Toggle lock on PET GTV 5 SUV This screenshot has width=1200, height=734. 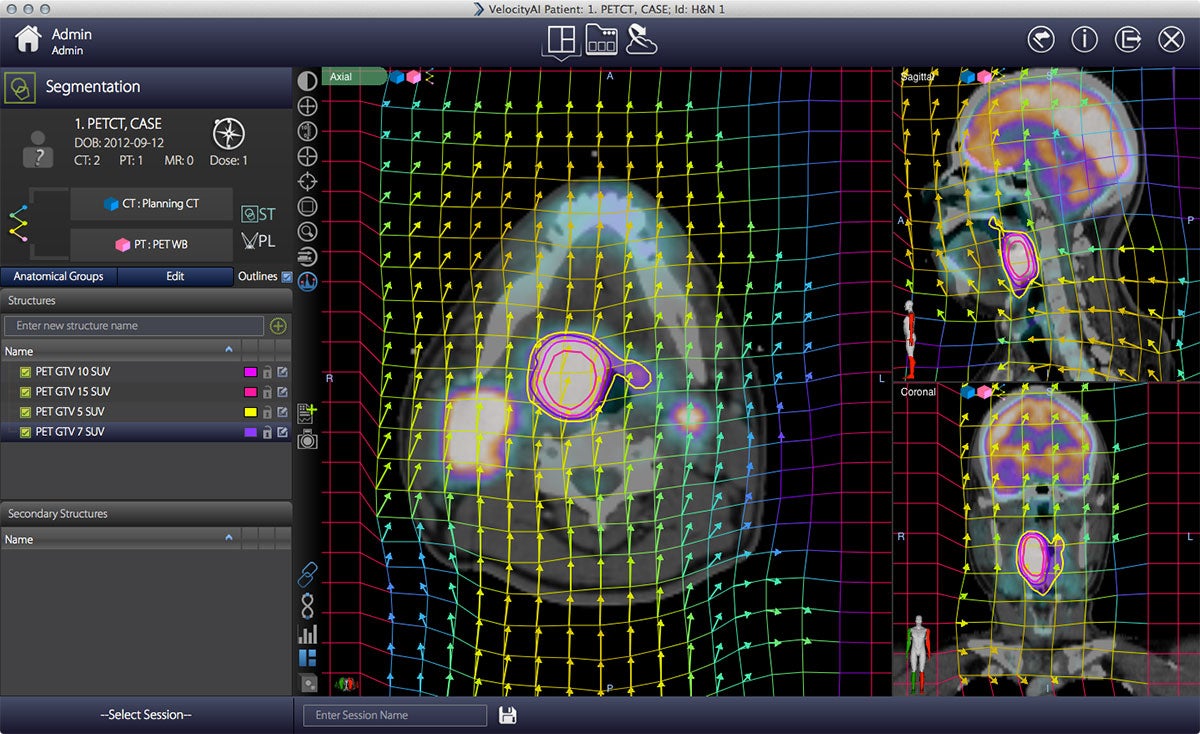tap(267, 412)
